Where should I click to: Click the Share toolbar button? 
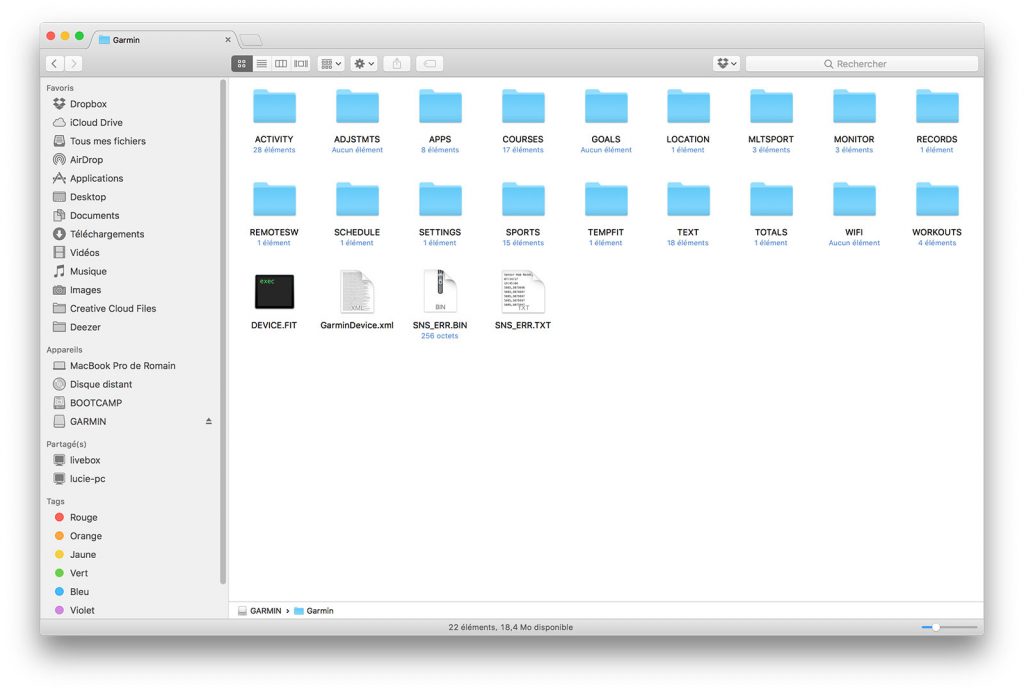coord(397,64)
